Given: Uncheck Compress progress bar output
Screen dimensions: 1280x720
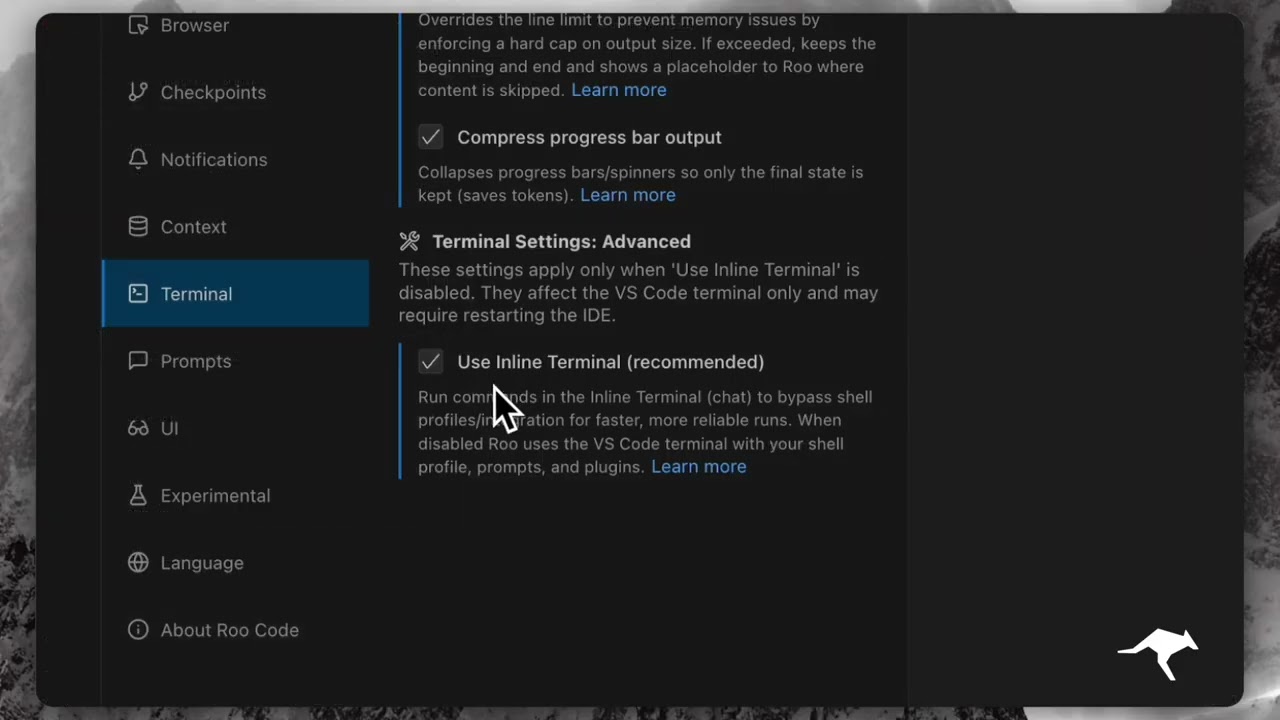Looking at the screenshot, I should point(430,137).
